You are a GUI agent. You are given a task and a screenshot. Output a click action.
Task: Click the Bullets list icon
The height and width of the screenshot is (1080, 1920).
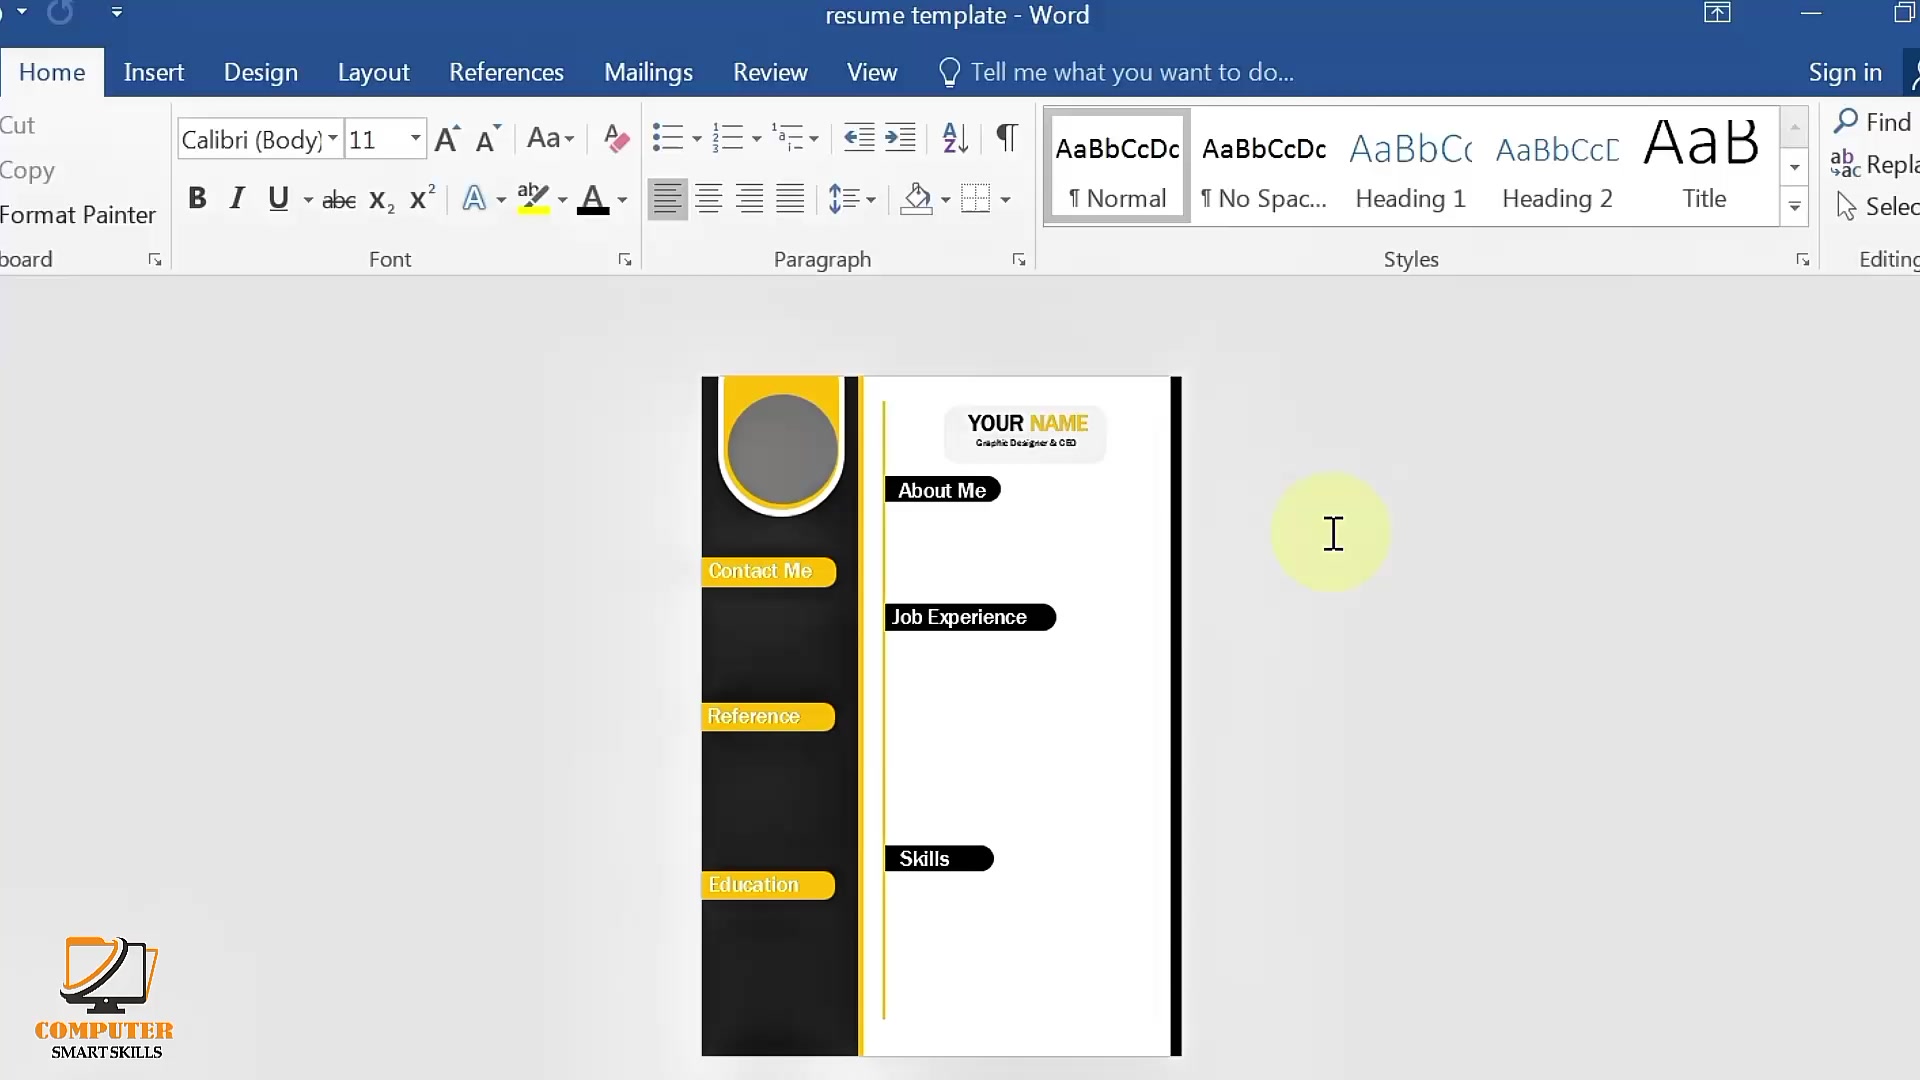(667, 139)
